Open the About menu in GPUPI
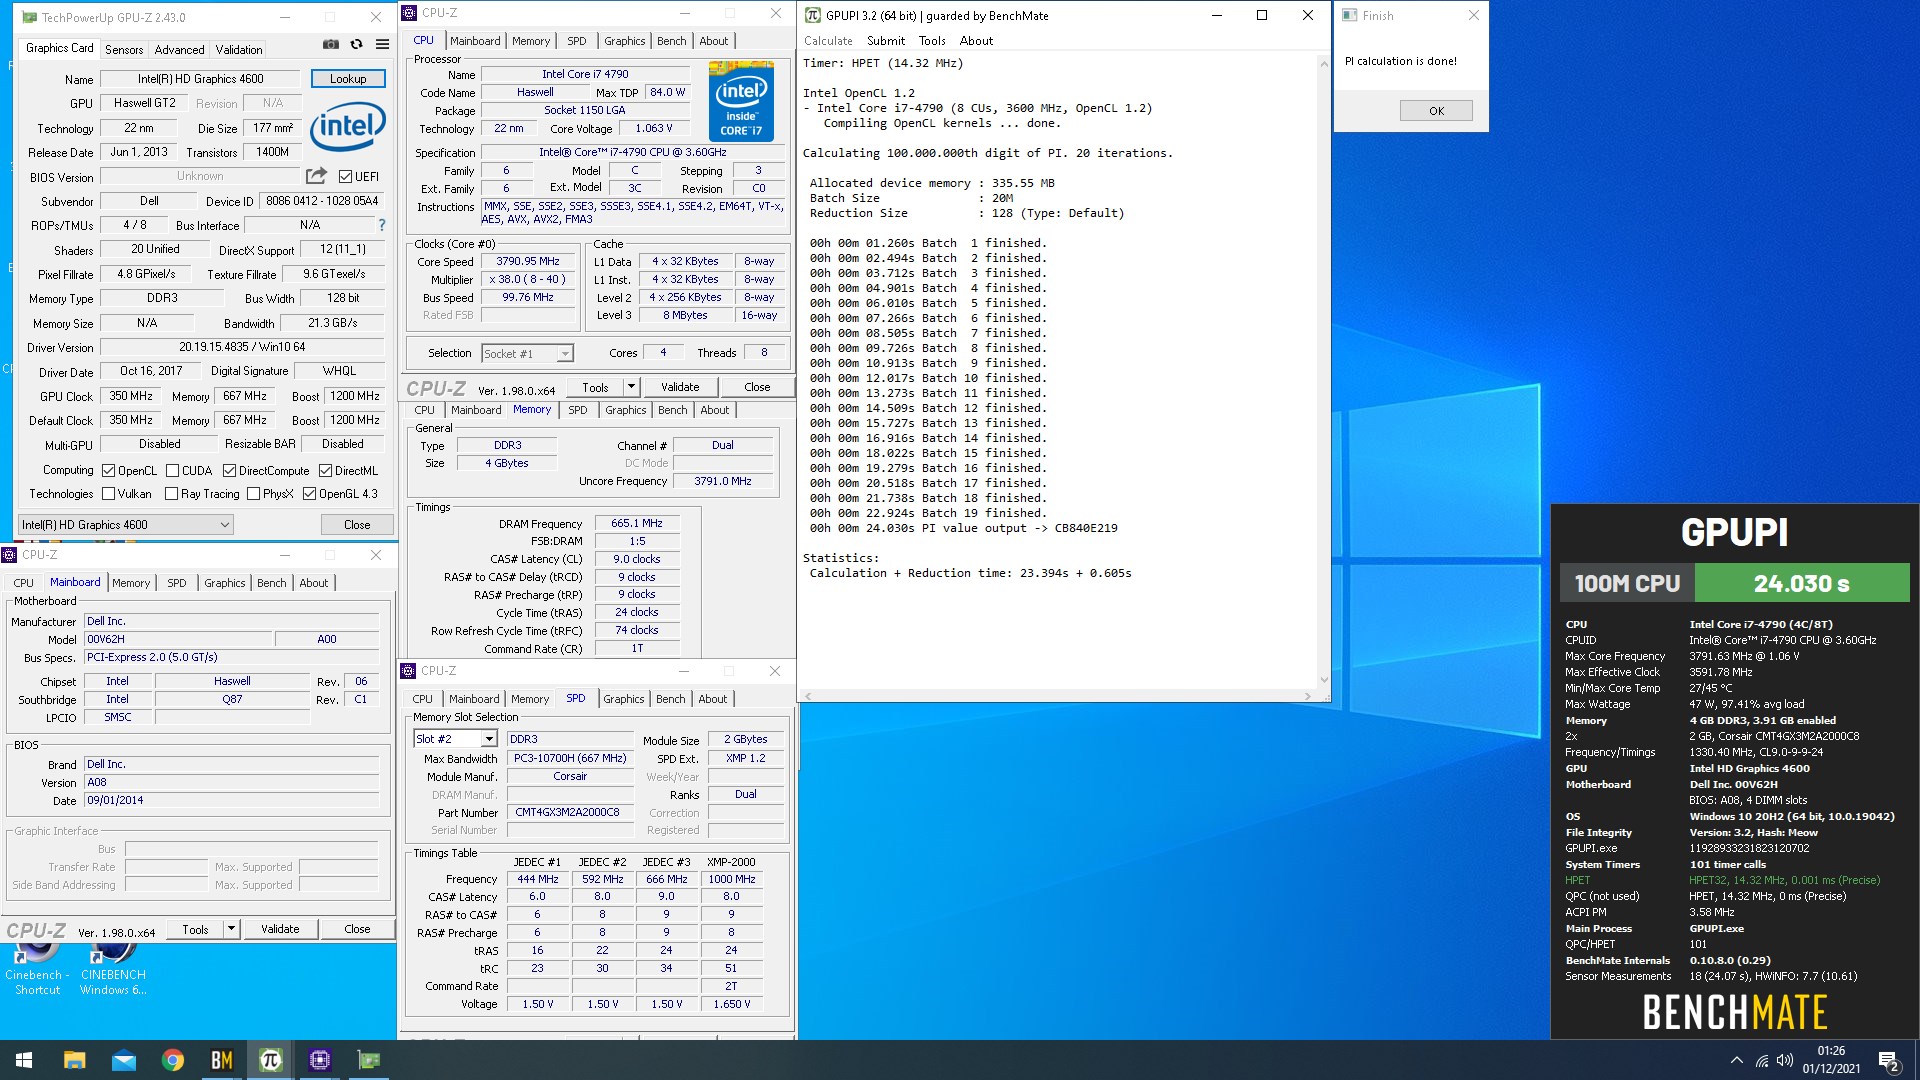This screenshot has height=1080, width=1920. pyautogui.click(x=976, y=41)
